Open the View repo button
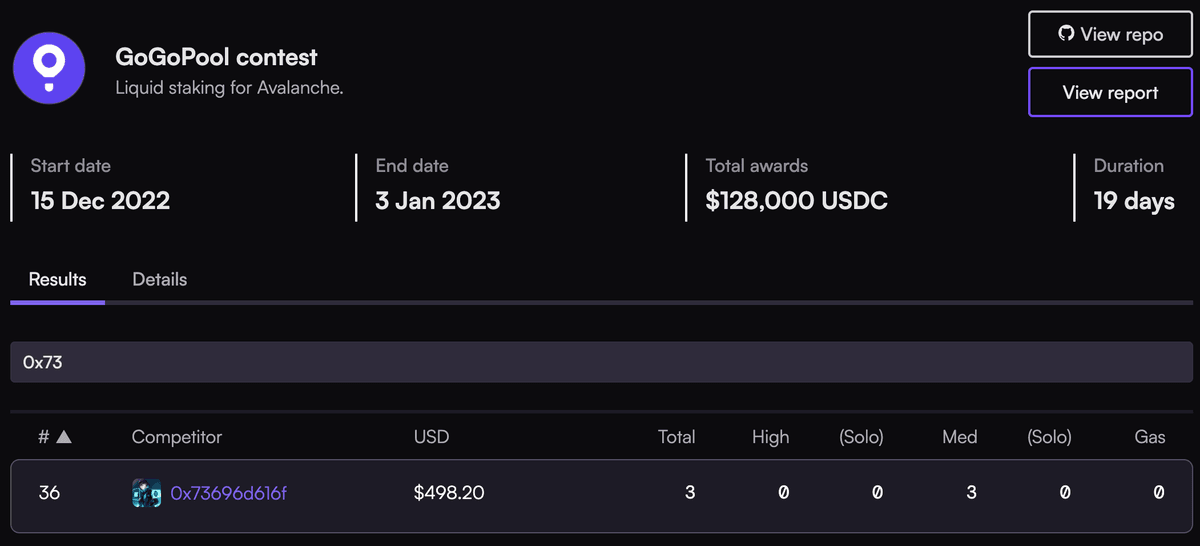 [x=1110, y=34]
